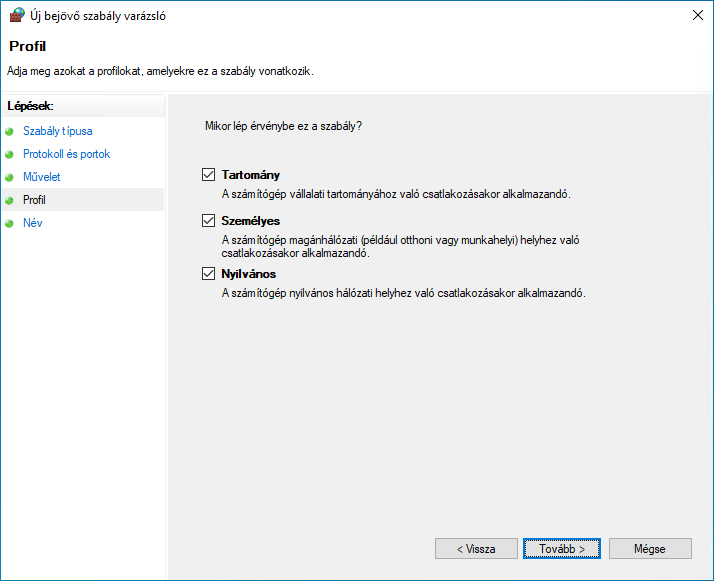Click the Tartomány label text
This screenshot has height=581, width=714.
point(250,175)
